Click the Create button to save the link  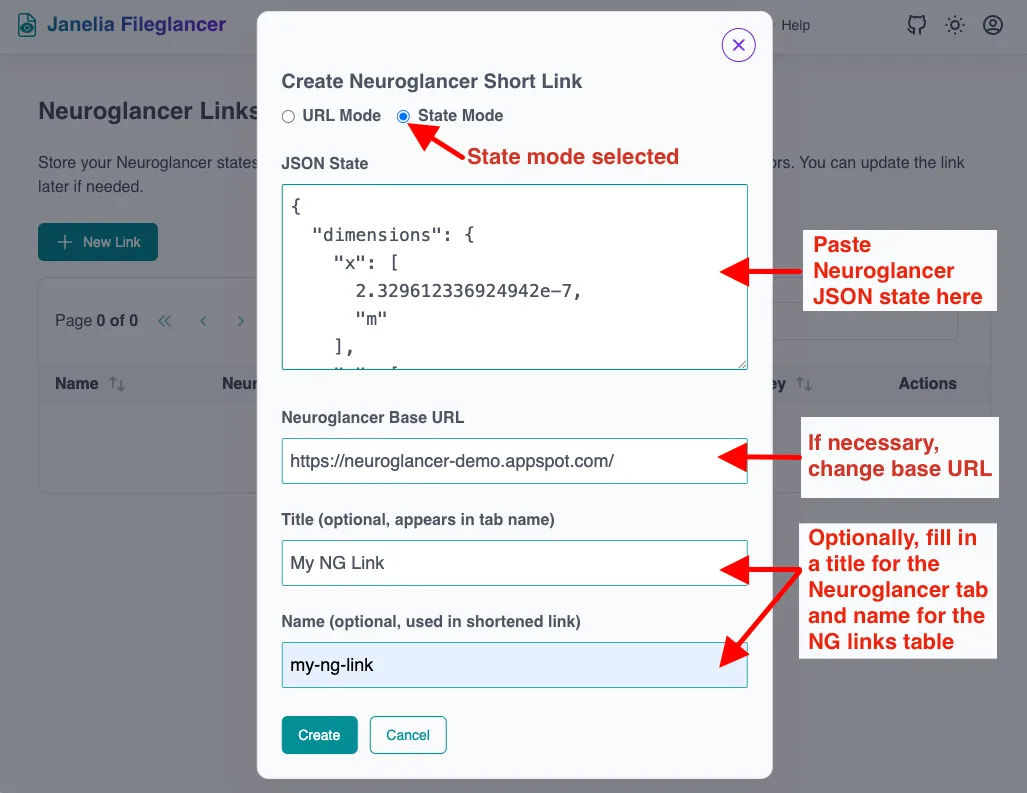(x=319, y=734)
